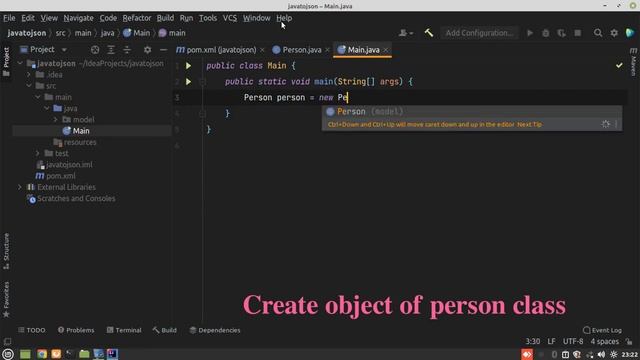This screenshot has height=360, width=640.
Task: Expand the .idea folder
Action: click(29, 75)
